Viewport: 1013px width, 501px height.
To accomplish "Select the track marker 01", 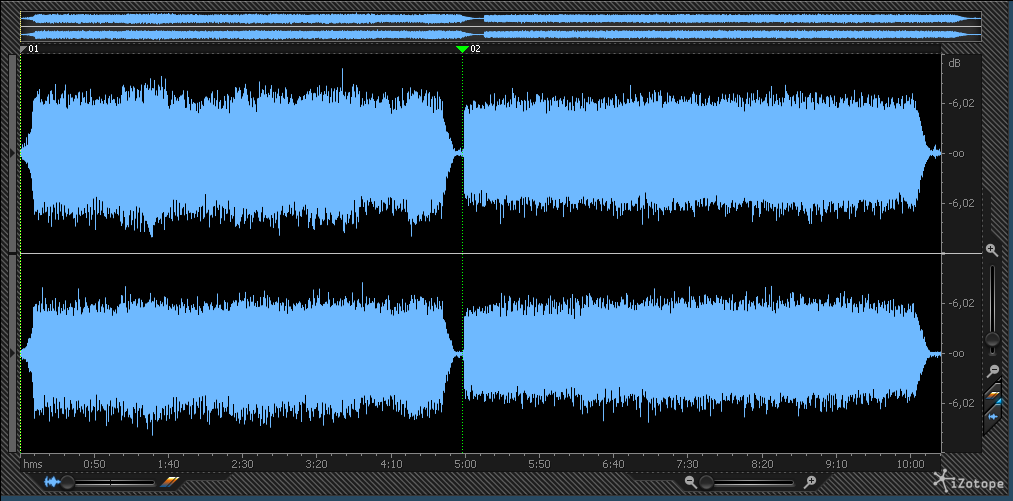I will pos(25,48).
